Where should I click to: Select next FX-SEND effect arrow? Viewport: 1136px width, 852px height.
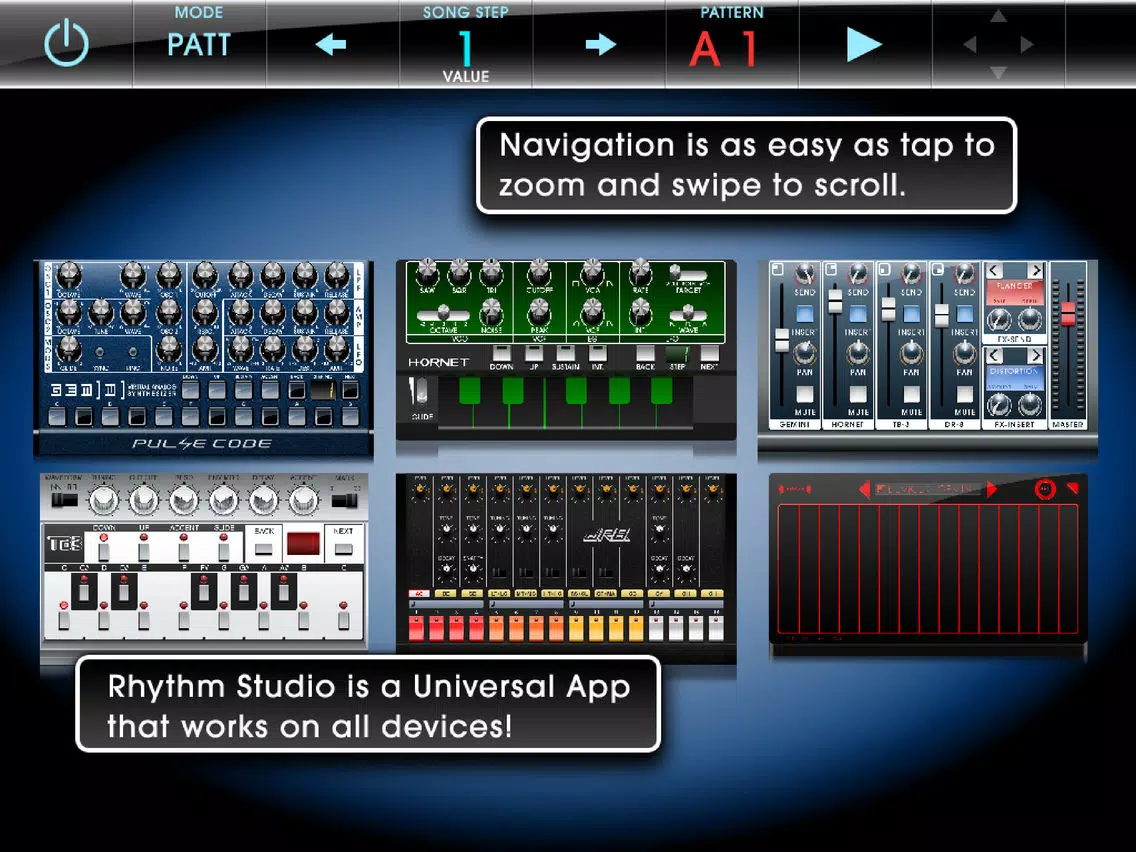tap(1036, 271)
